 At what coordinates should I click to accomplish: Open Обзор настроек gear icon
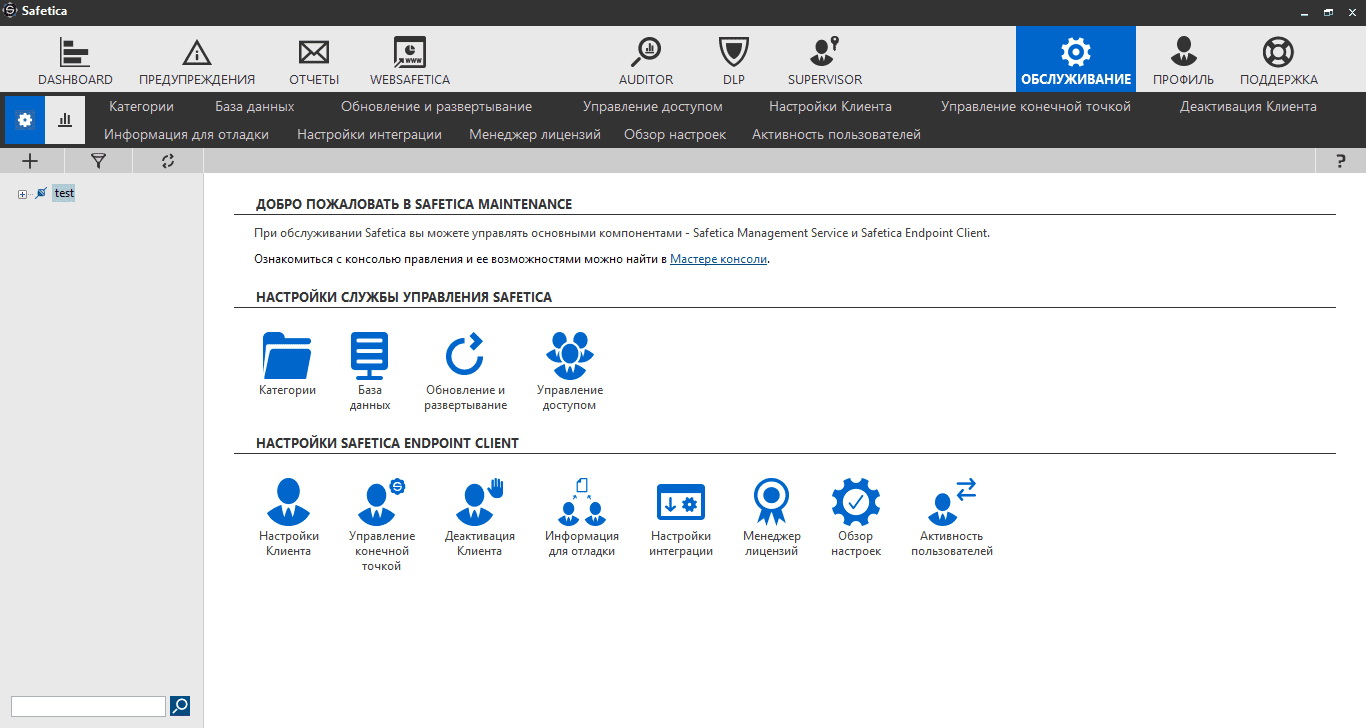pyautogui.click(x=856, y=501)
